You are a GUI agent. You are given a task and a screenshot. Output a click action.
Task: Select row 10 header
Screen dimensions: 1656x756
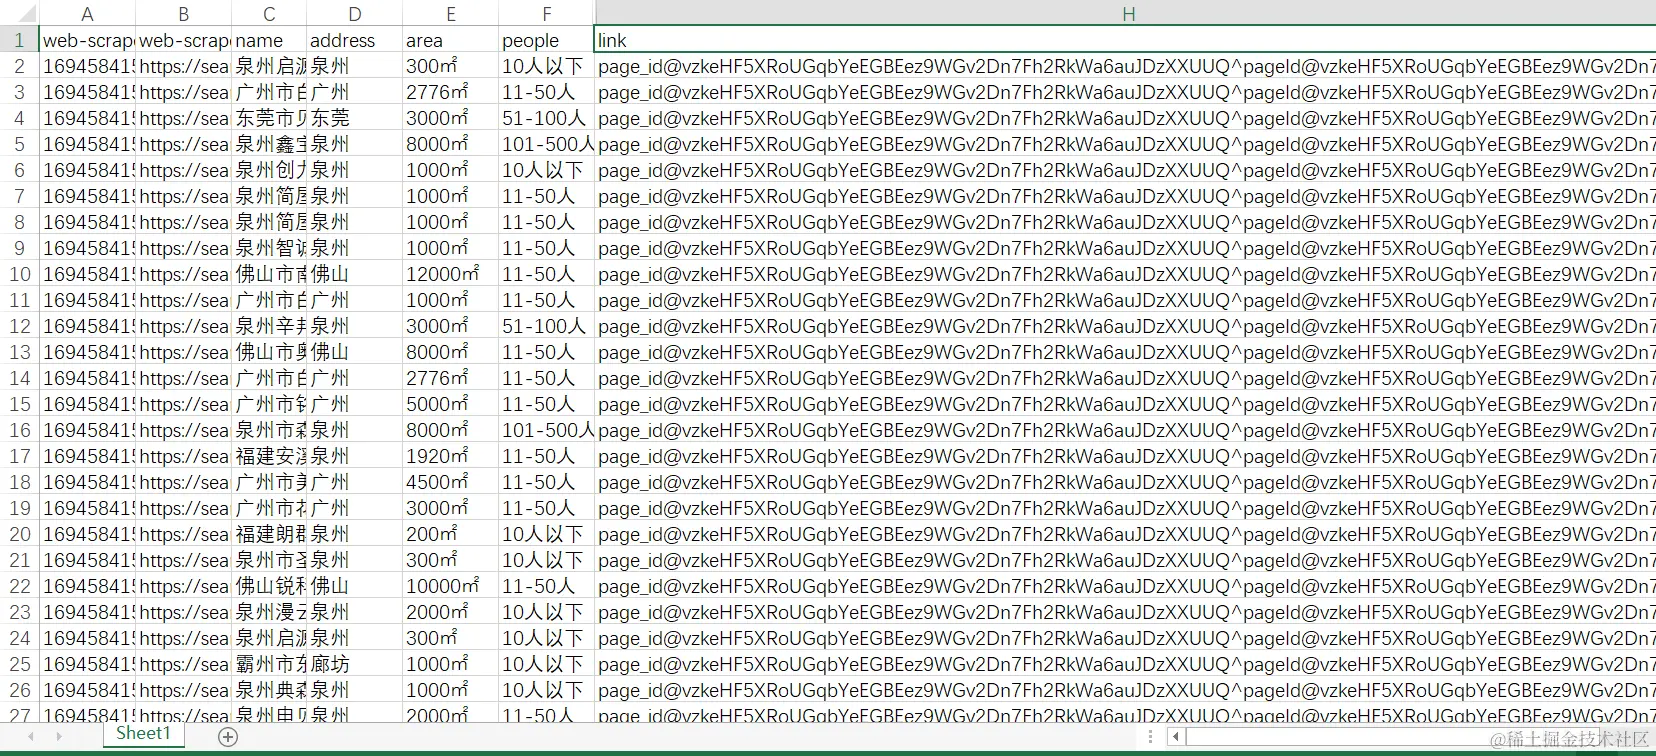19,274
